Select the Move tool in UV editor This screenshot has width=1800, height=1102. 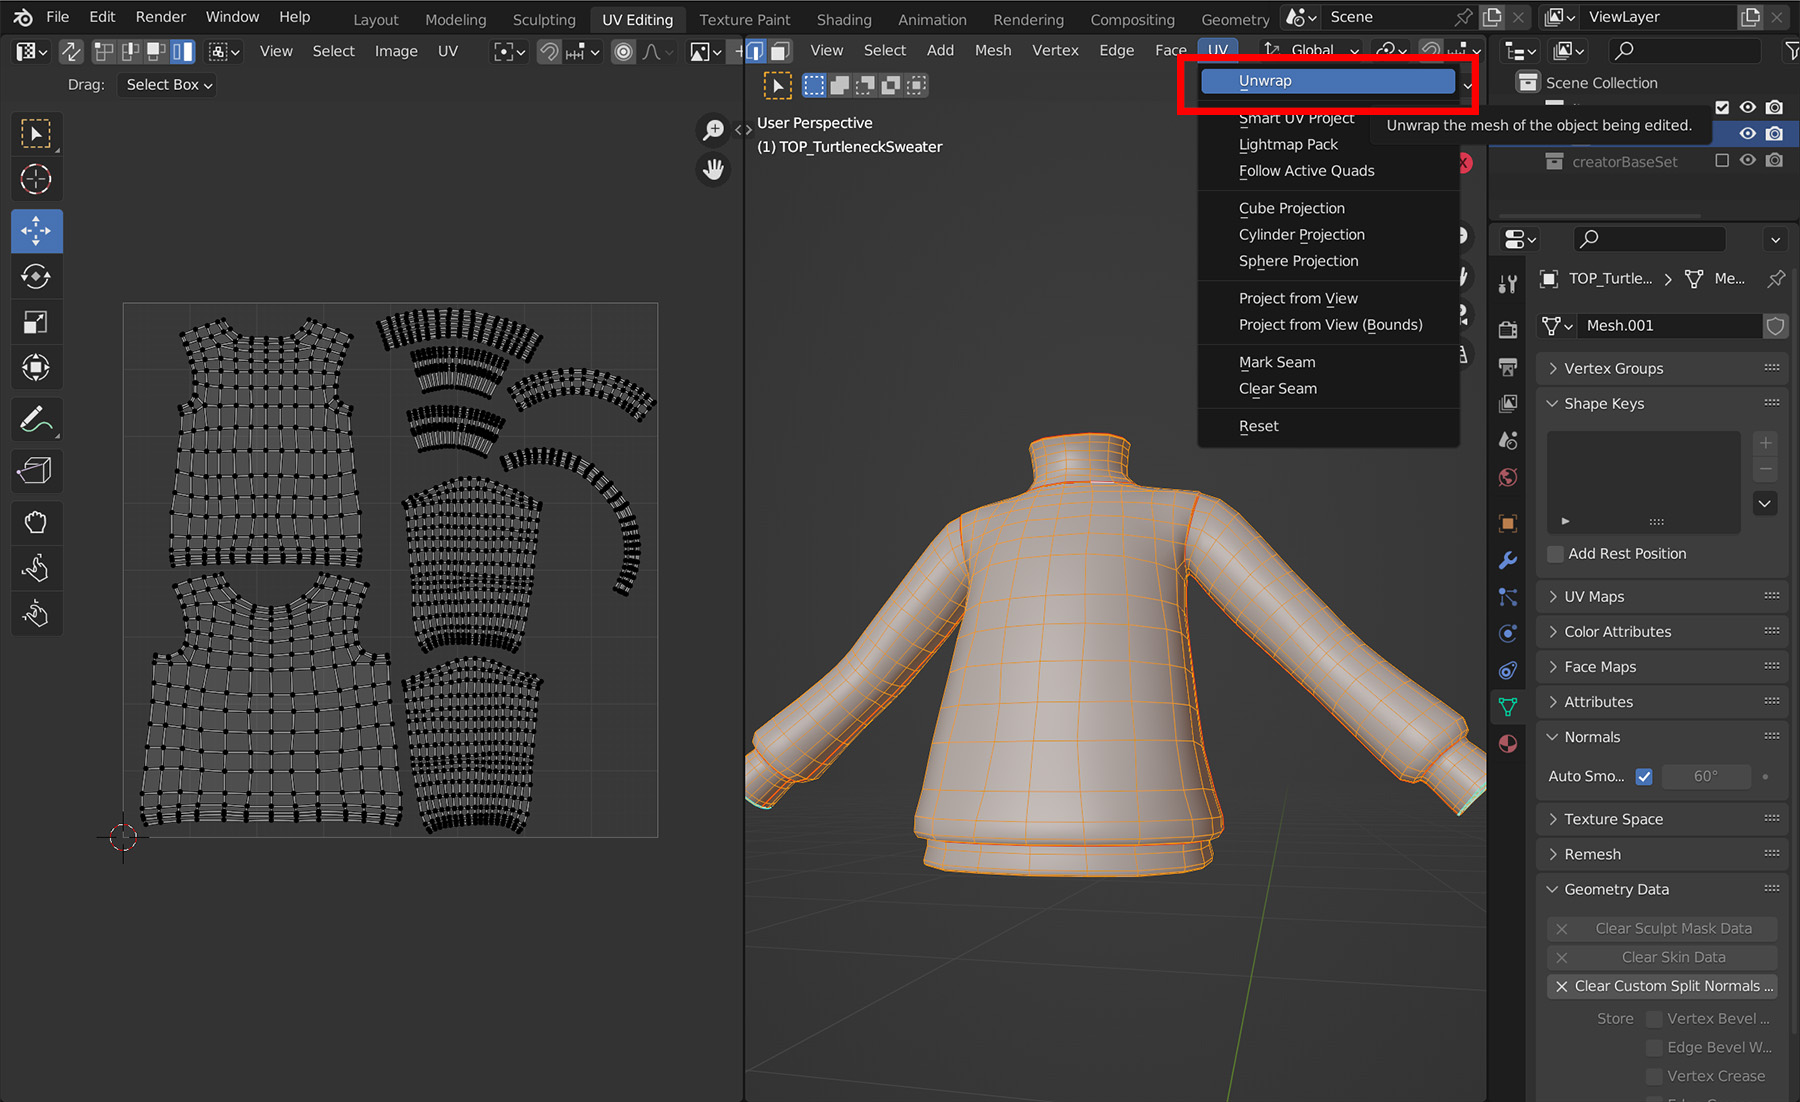(x=36, y=231)
